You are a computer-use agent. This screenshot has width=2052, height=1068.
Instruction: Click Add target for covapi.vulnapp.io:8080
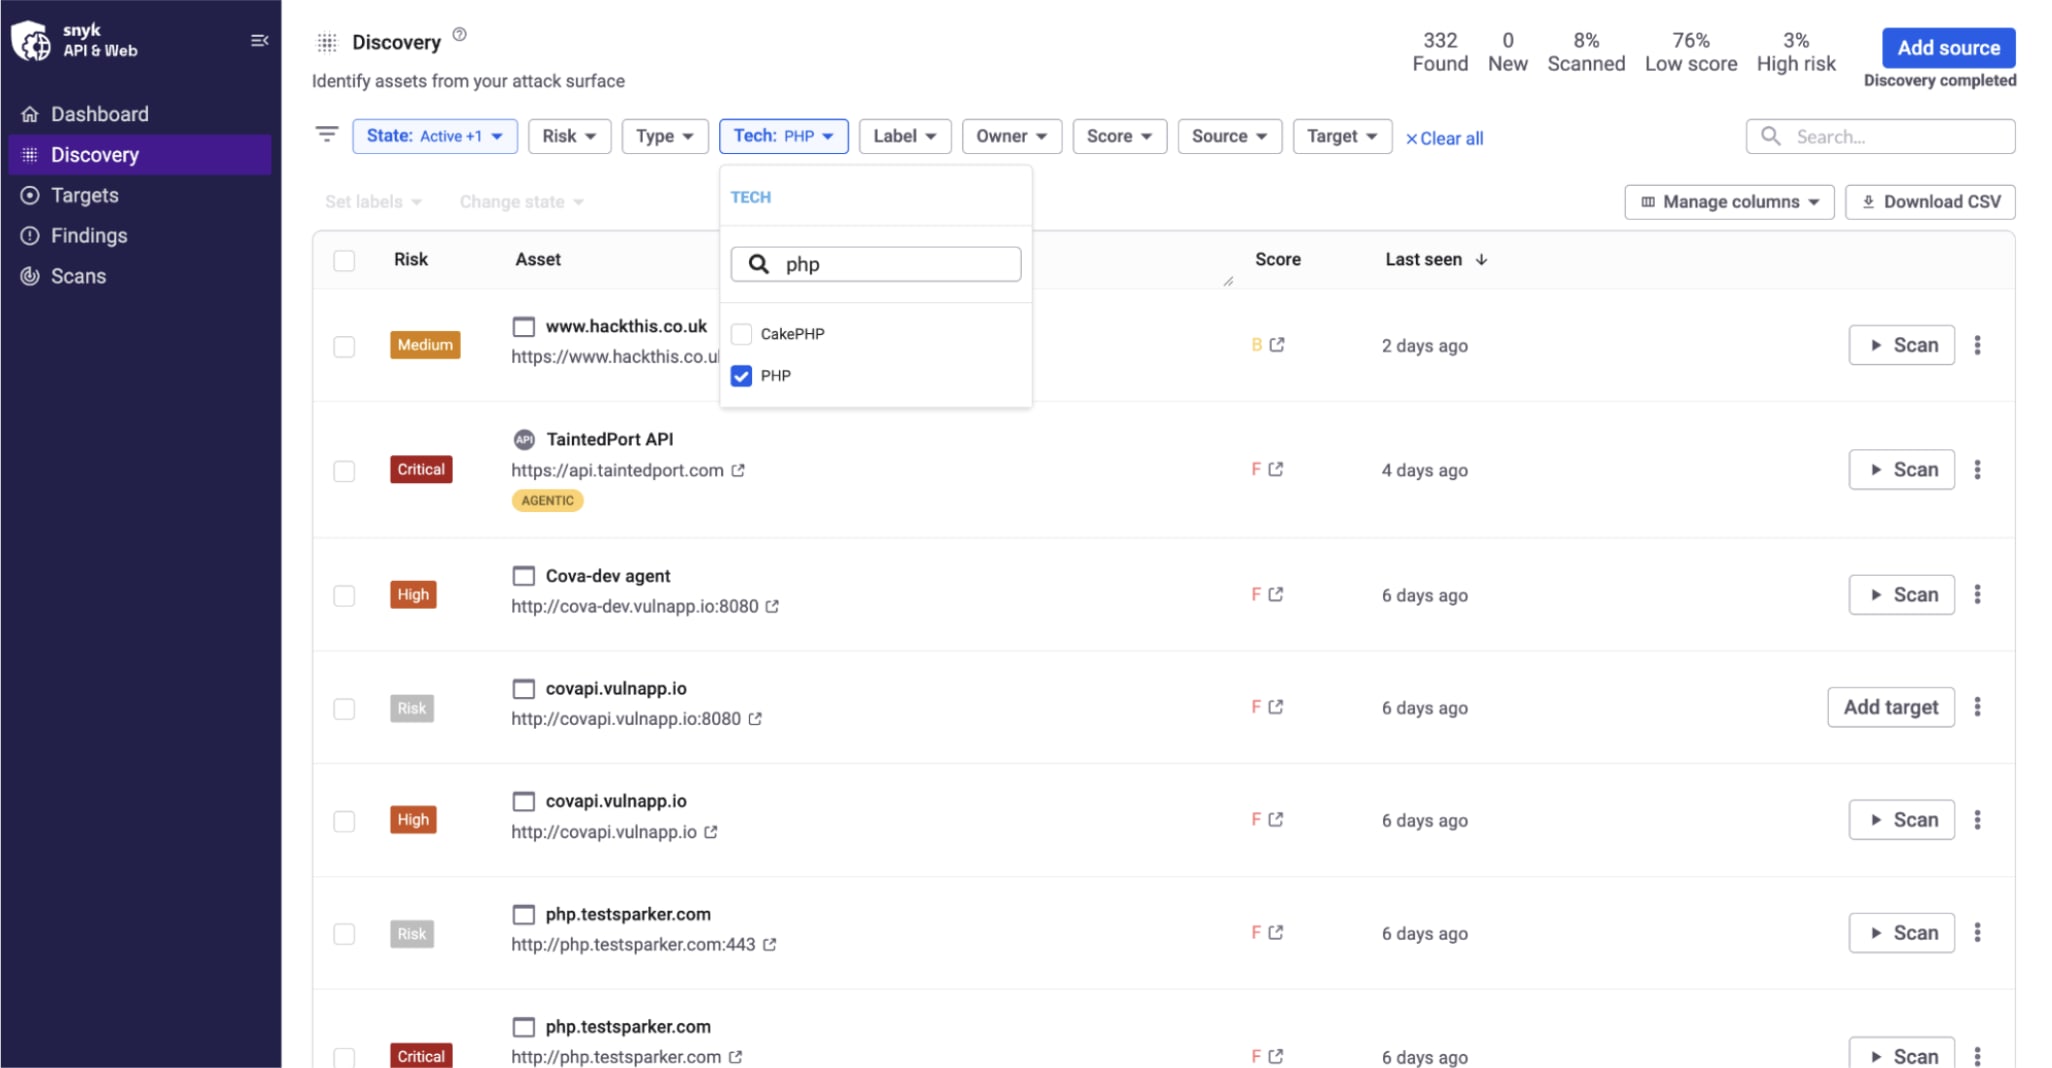1891,707
